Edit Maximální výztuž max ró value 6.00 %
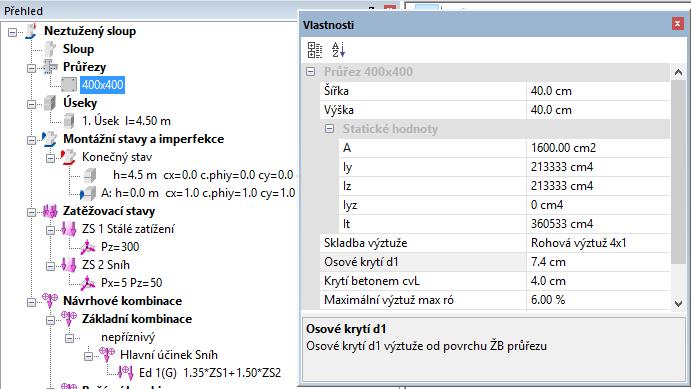This screenshot has width=691, height=389. tap(598, 300)
